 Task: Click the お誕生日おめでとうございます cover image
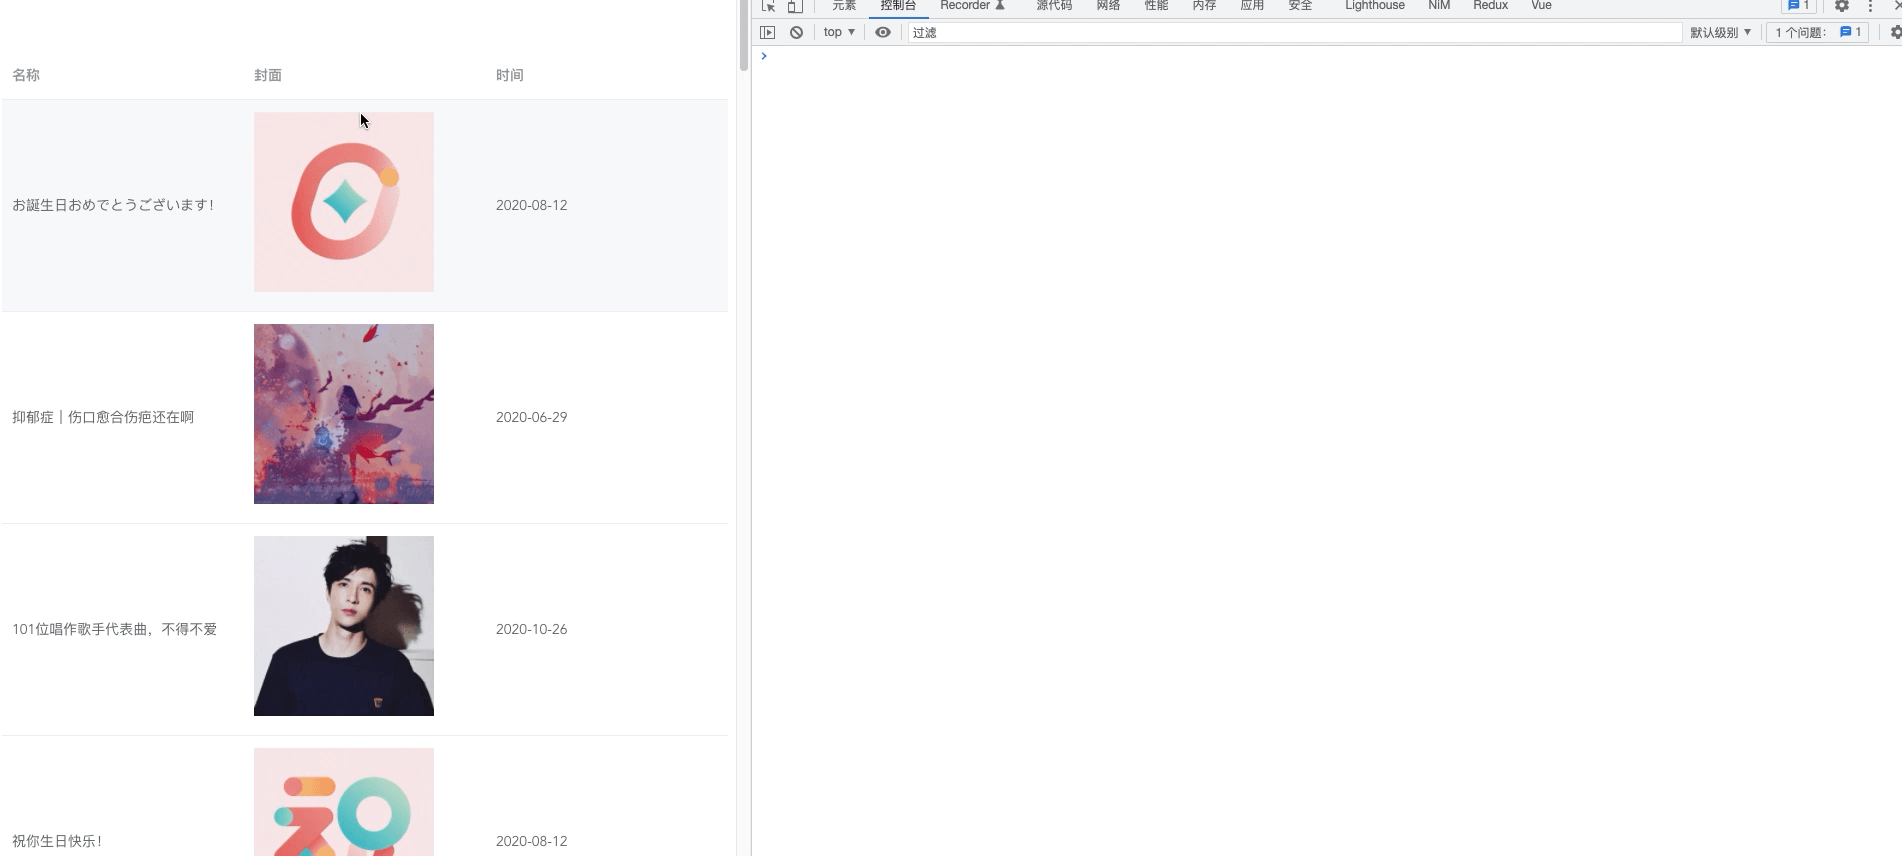pos(344,202)
